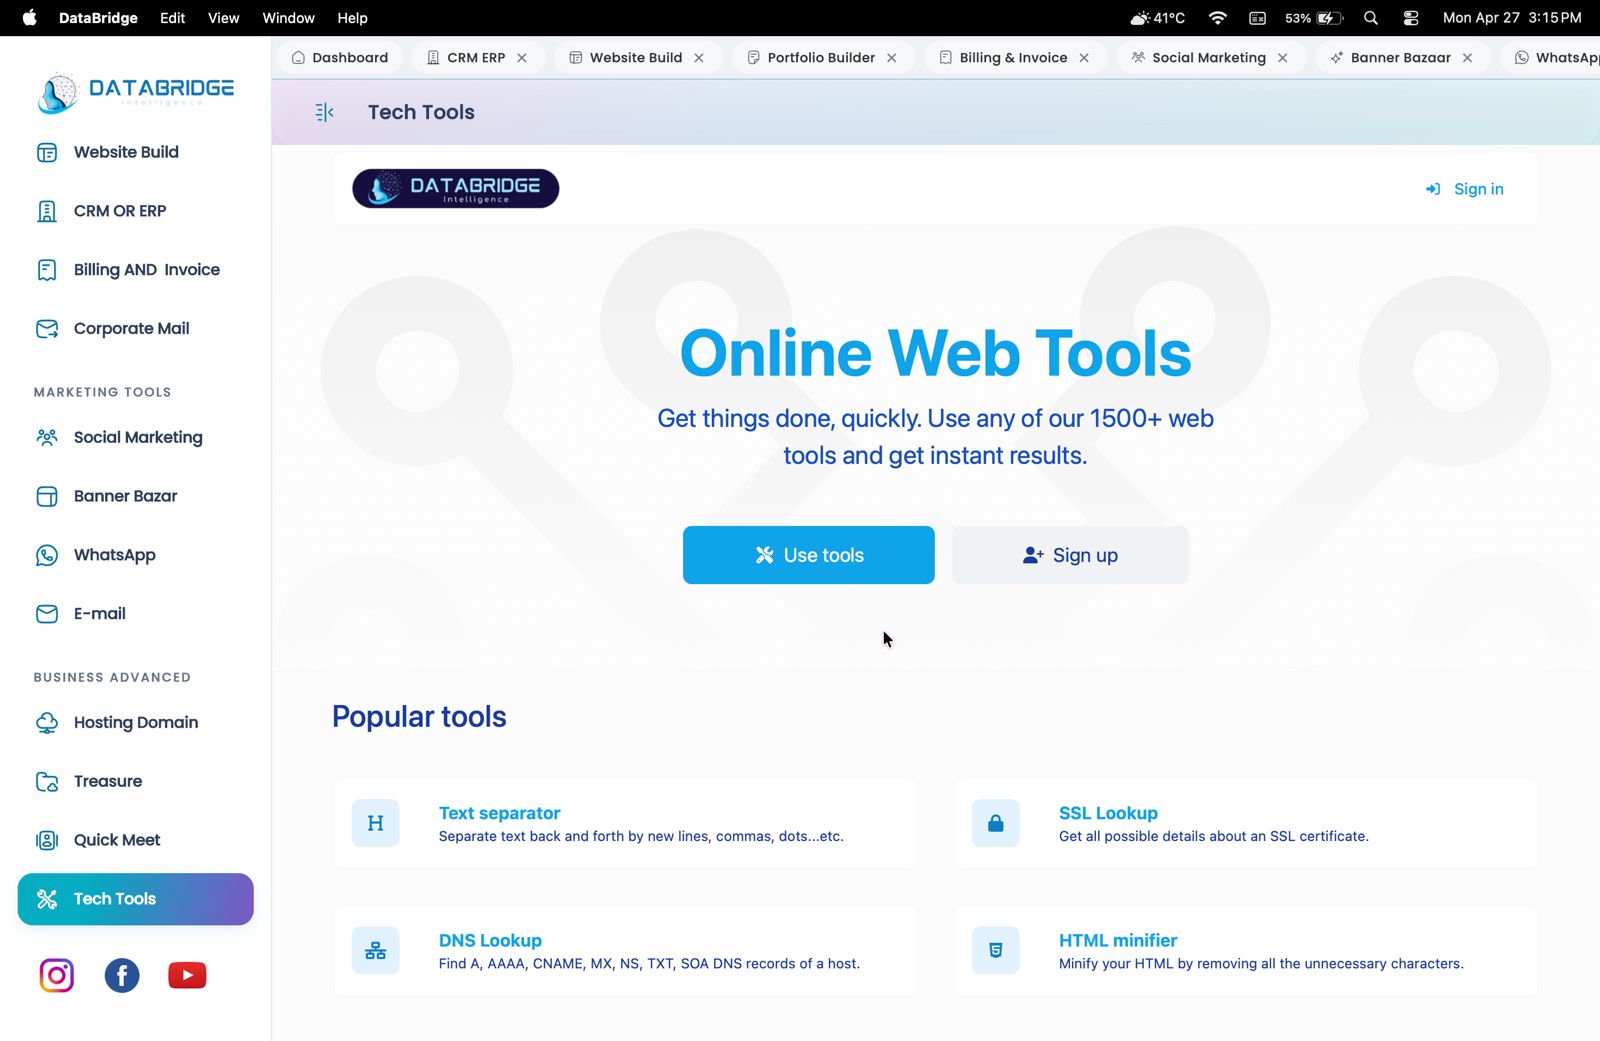The width and height of the screenshot is (1600, 1041).
Task: Click the DNS Lookup network icon
Action: 376,950
